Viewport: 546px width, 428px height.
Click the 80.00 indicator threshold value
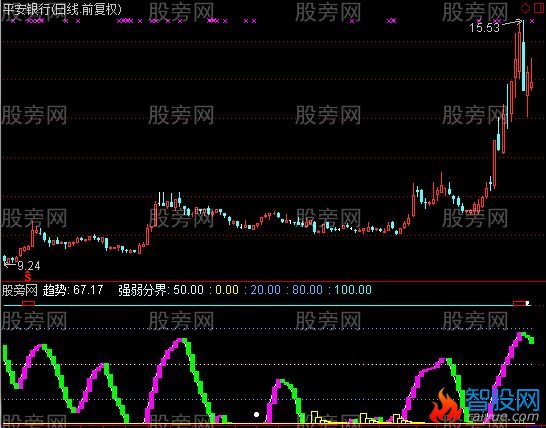click(307, 290)
